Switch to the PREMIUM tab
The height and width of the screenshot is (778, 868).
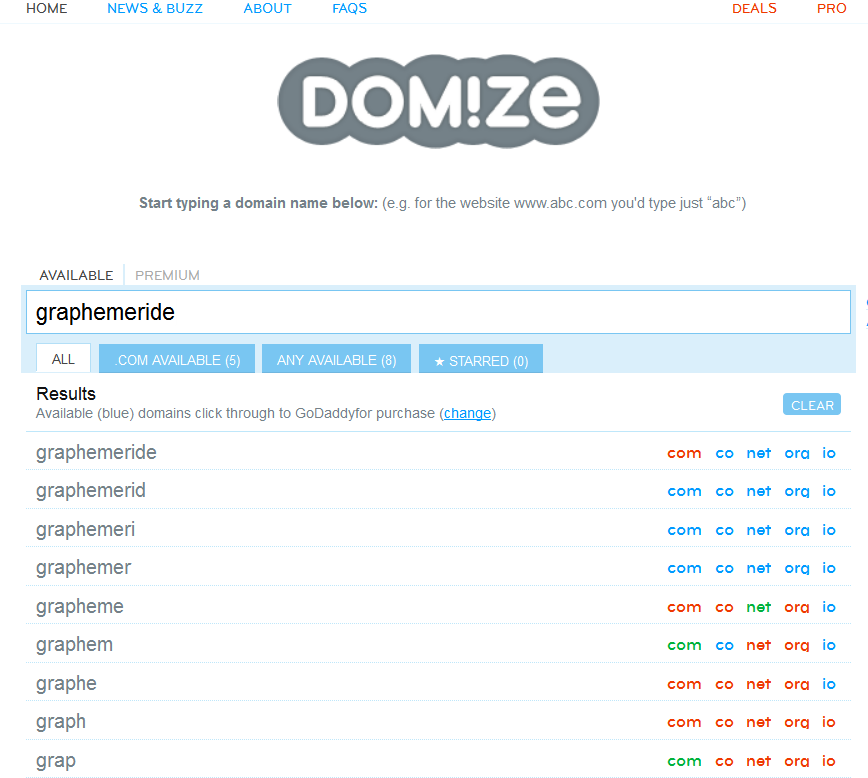167,275
